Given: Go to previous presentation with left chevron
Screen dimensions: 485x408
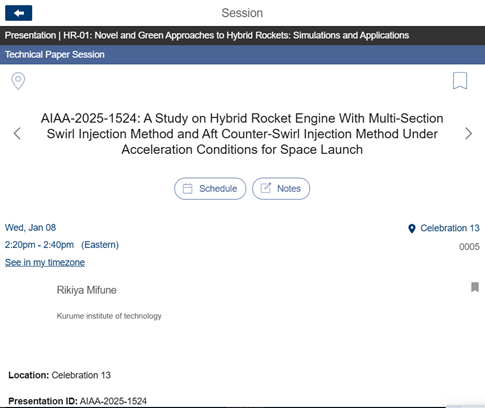Looking at the screenshot, I should pyautogui.click(x=17, y=134).
